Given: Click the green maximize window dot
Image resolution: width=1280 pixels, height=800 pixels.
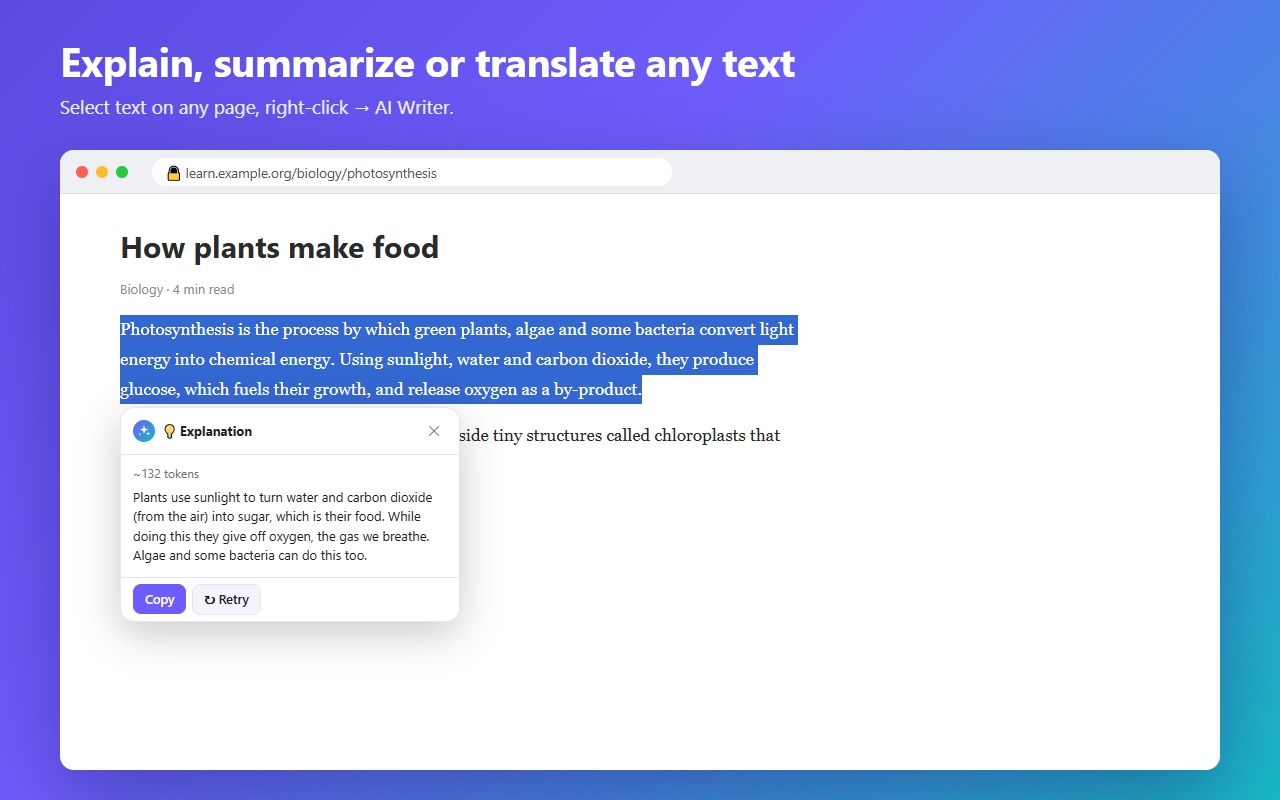Looking at the screenshot, I should pos(122,172).
